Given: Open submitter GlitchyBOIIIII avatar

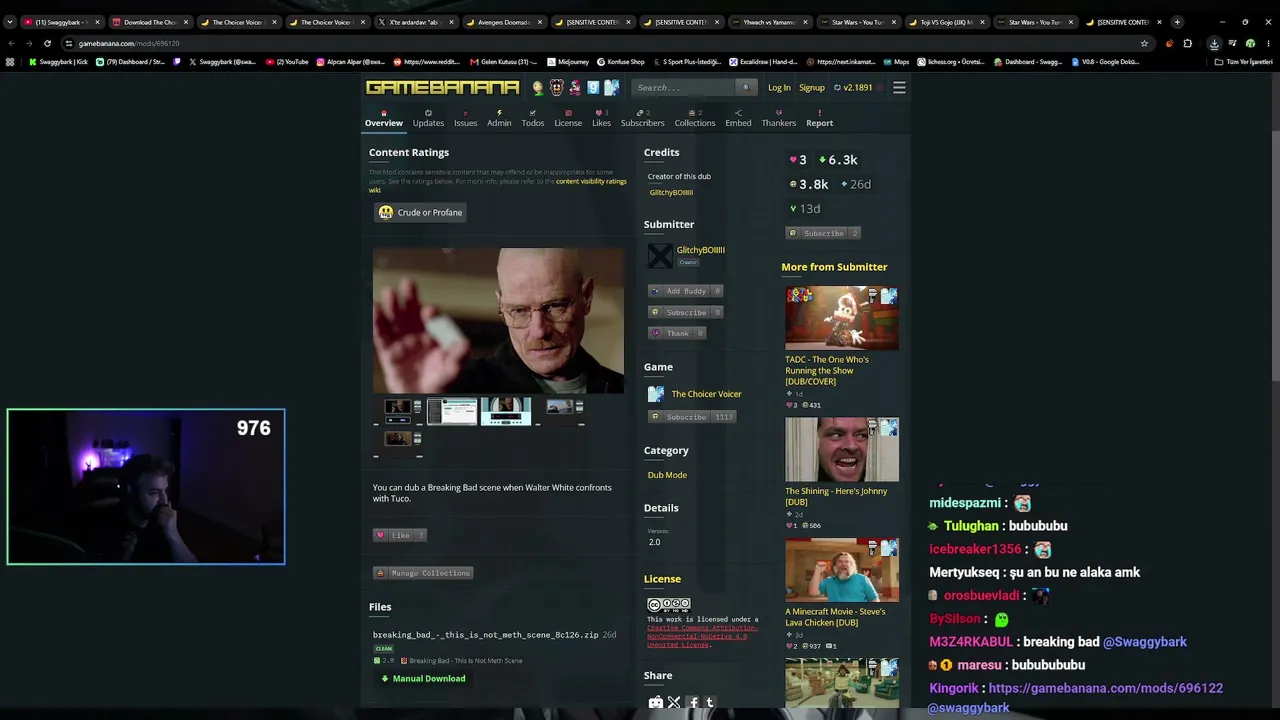Looking at the screenshot, I should tap(660, 256).
